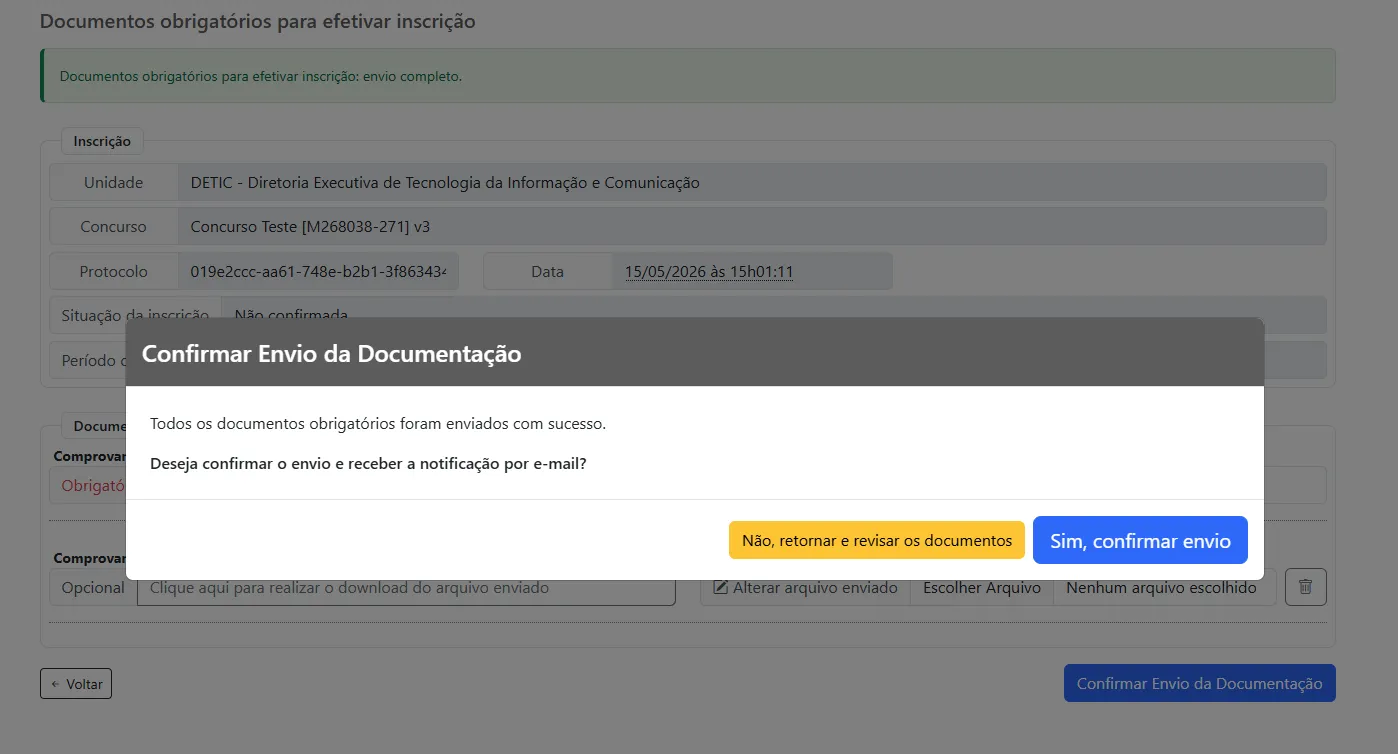Click the Protocolo value field
This screenshot has height=754, width=1398.
318,271
